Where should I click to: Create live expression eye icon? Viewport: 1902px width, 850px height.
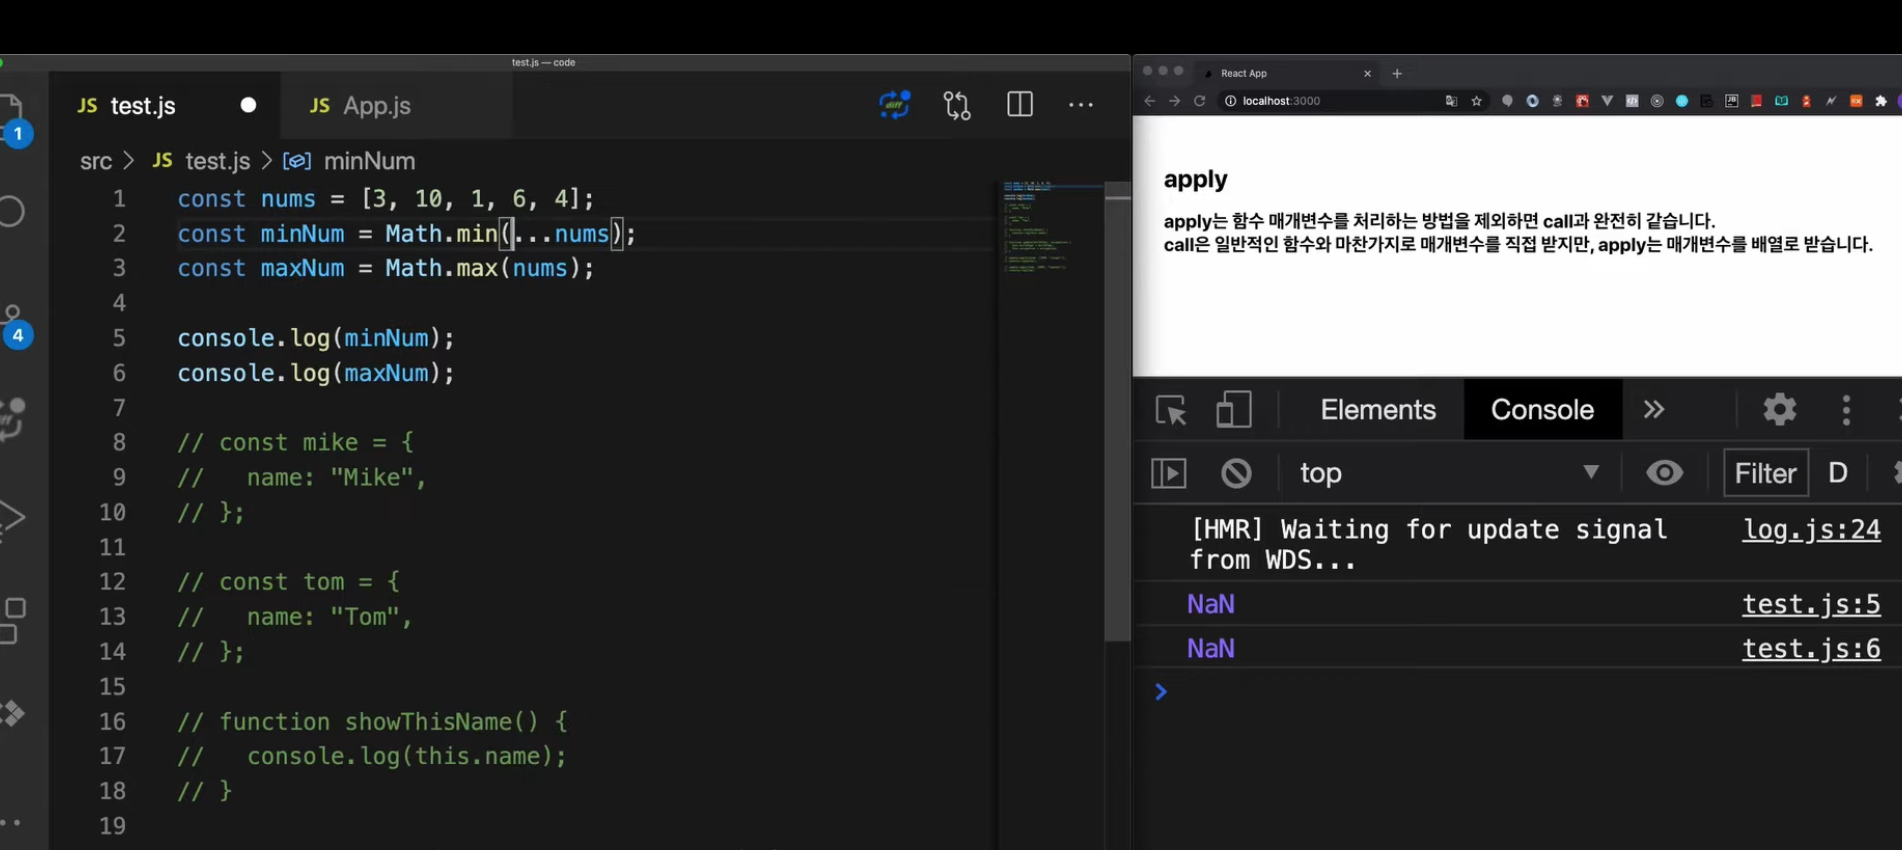click(x=1665, y=473)
